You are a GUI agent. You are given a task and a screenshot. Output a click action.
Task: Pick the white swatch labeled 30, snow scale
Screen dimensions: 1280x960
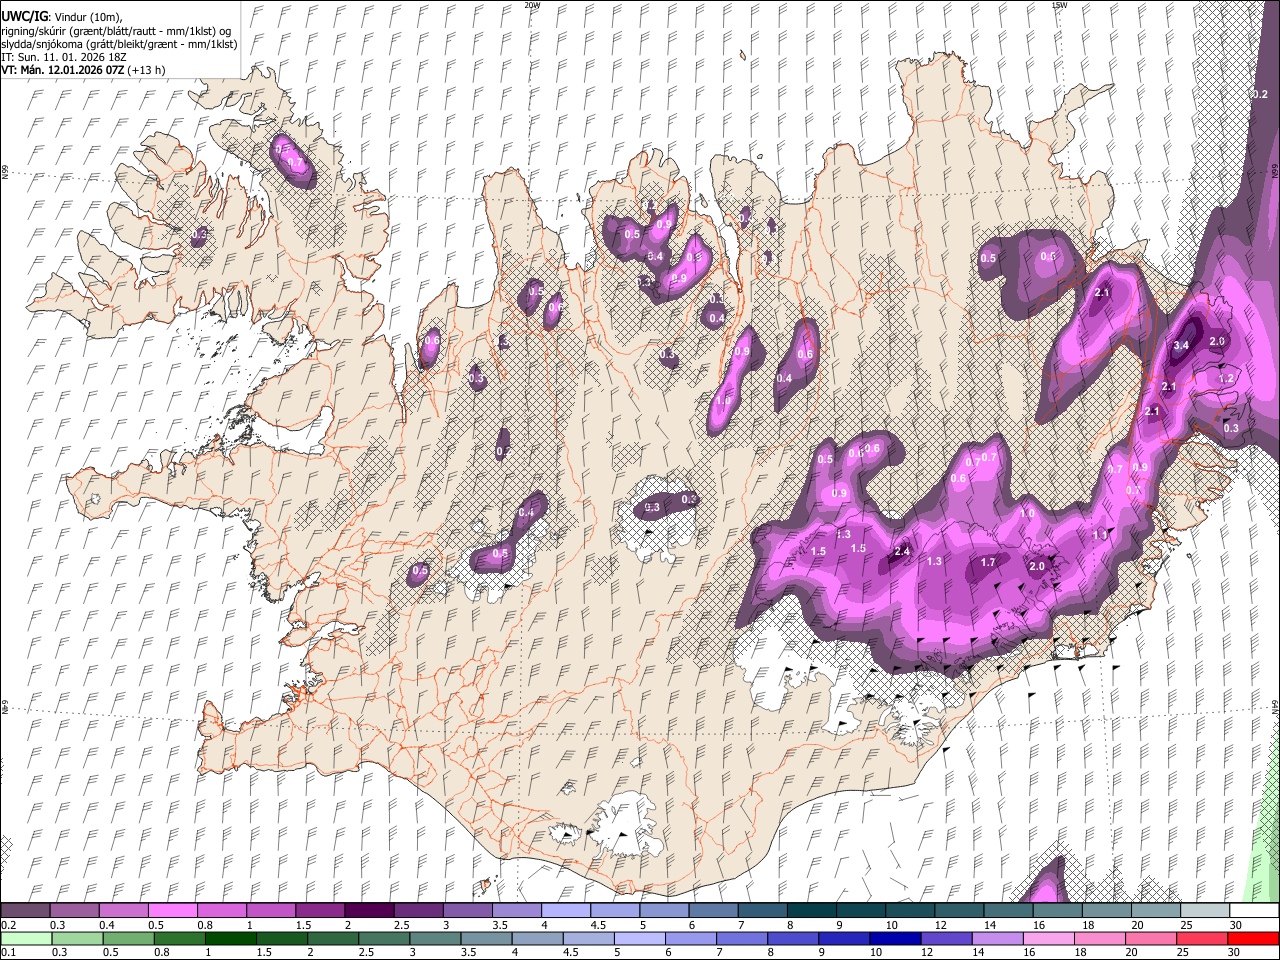pyautogui.click(x=1255, y=911)
